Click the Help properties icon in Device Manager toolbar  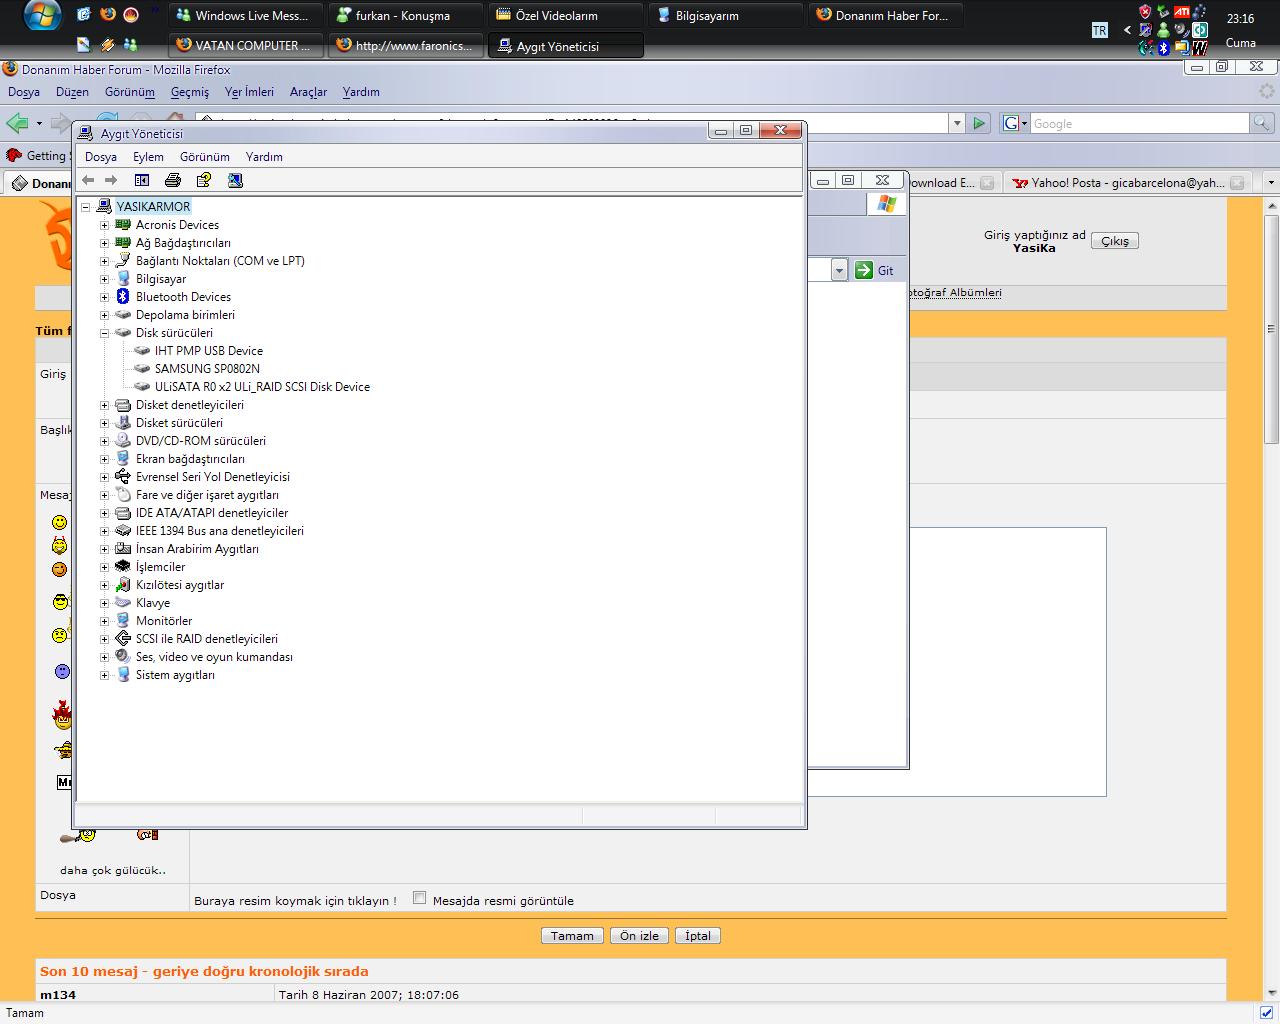point(204,180)
